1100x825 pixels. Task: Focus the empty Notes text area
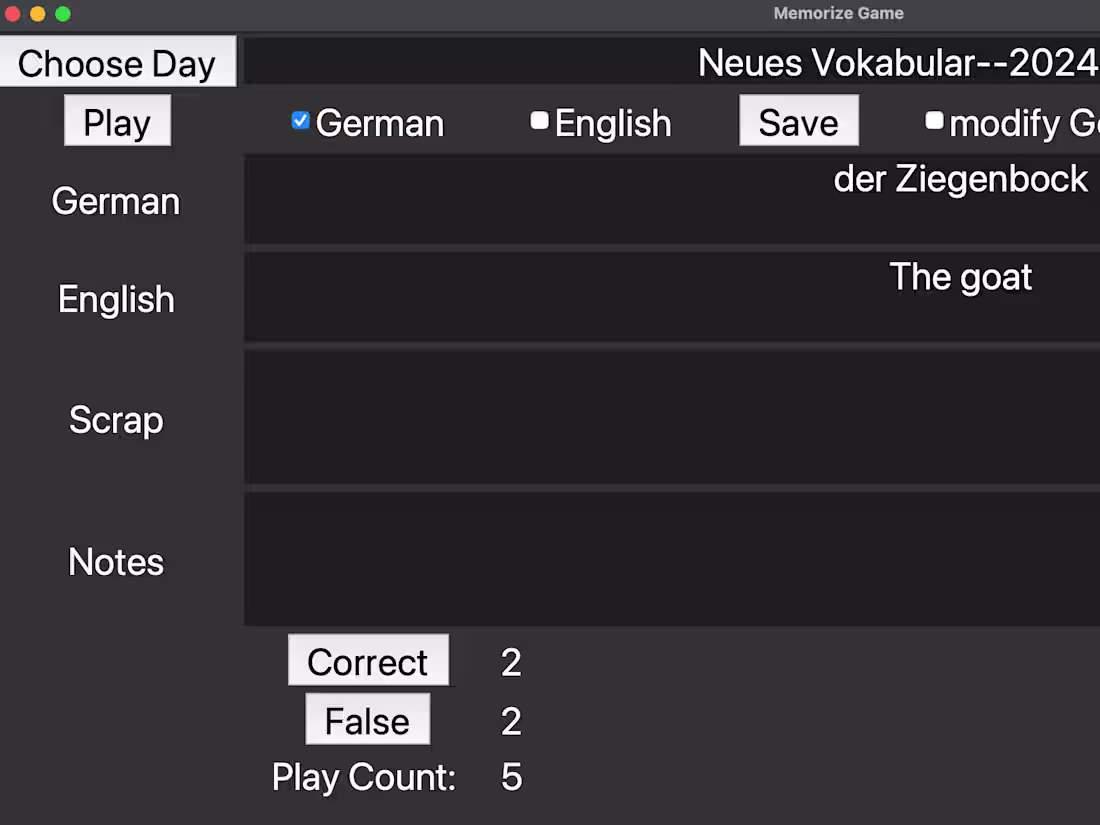(672, 559)
